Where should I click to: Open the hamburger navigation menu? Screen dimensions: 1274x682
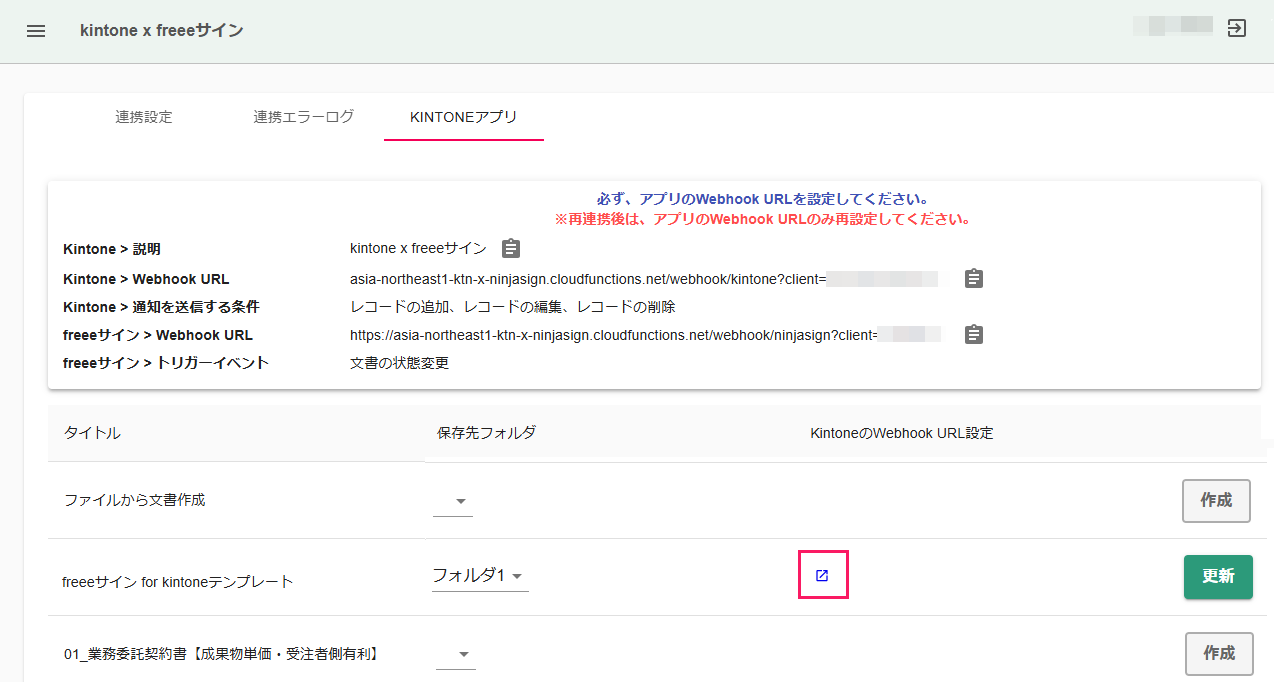[x=36, y=31]
